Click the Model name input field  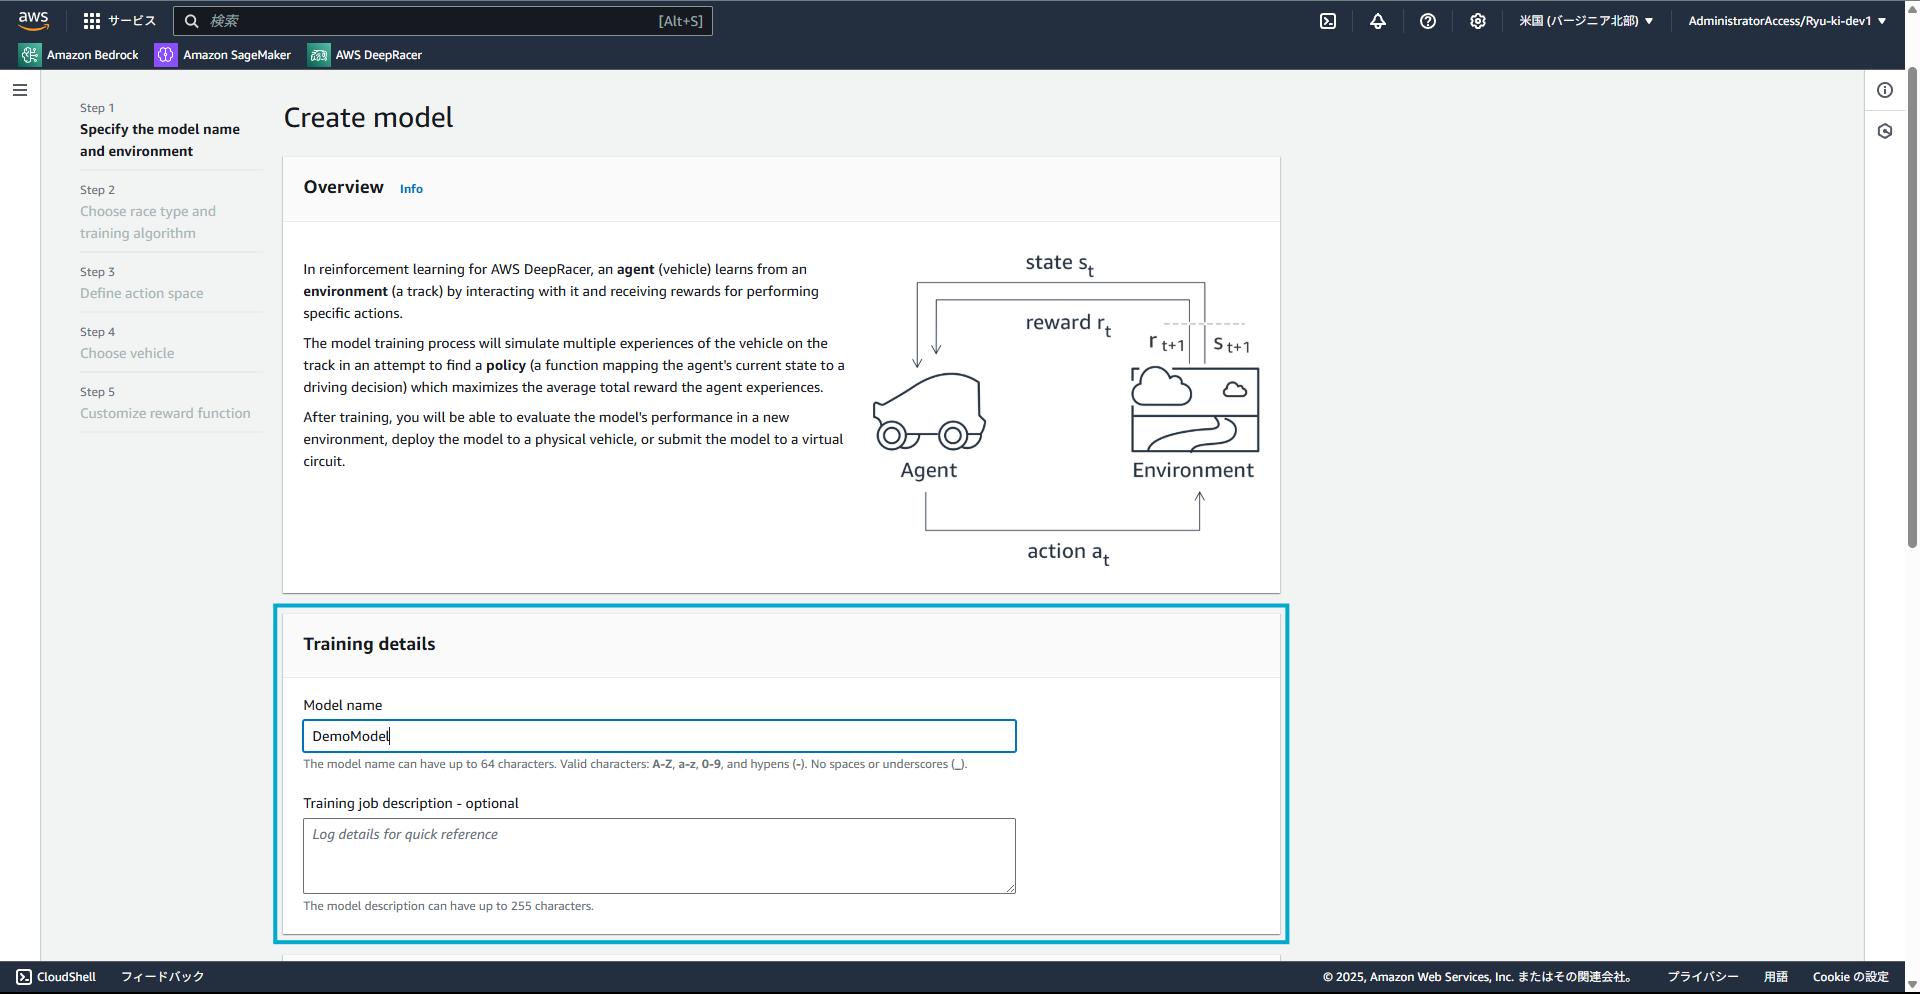click(659, 736)
